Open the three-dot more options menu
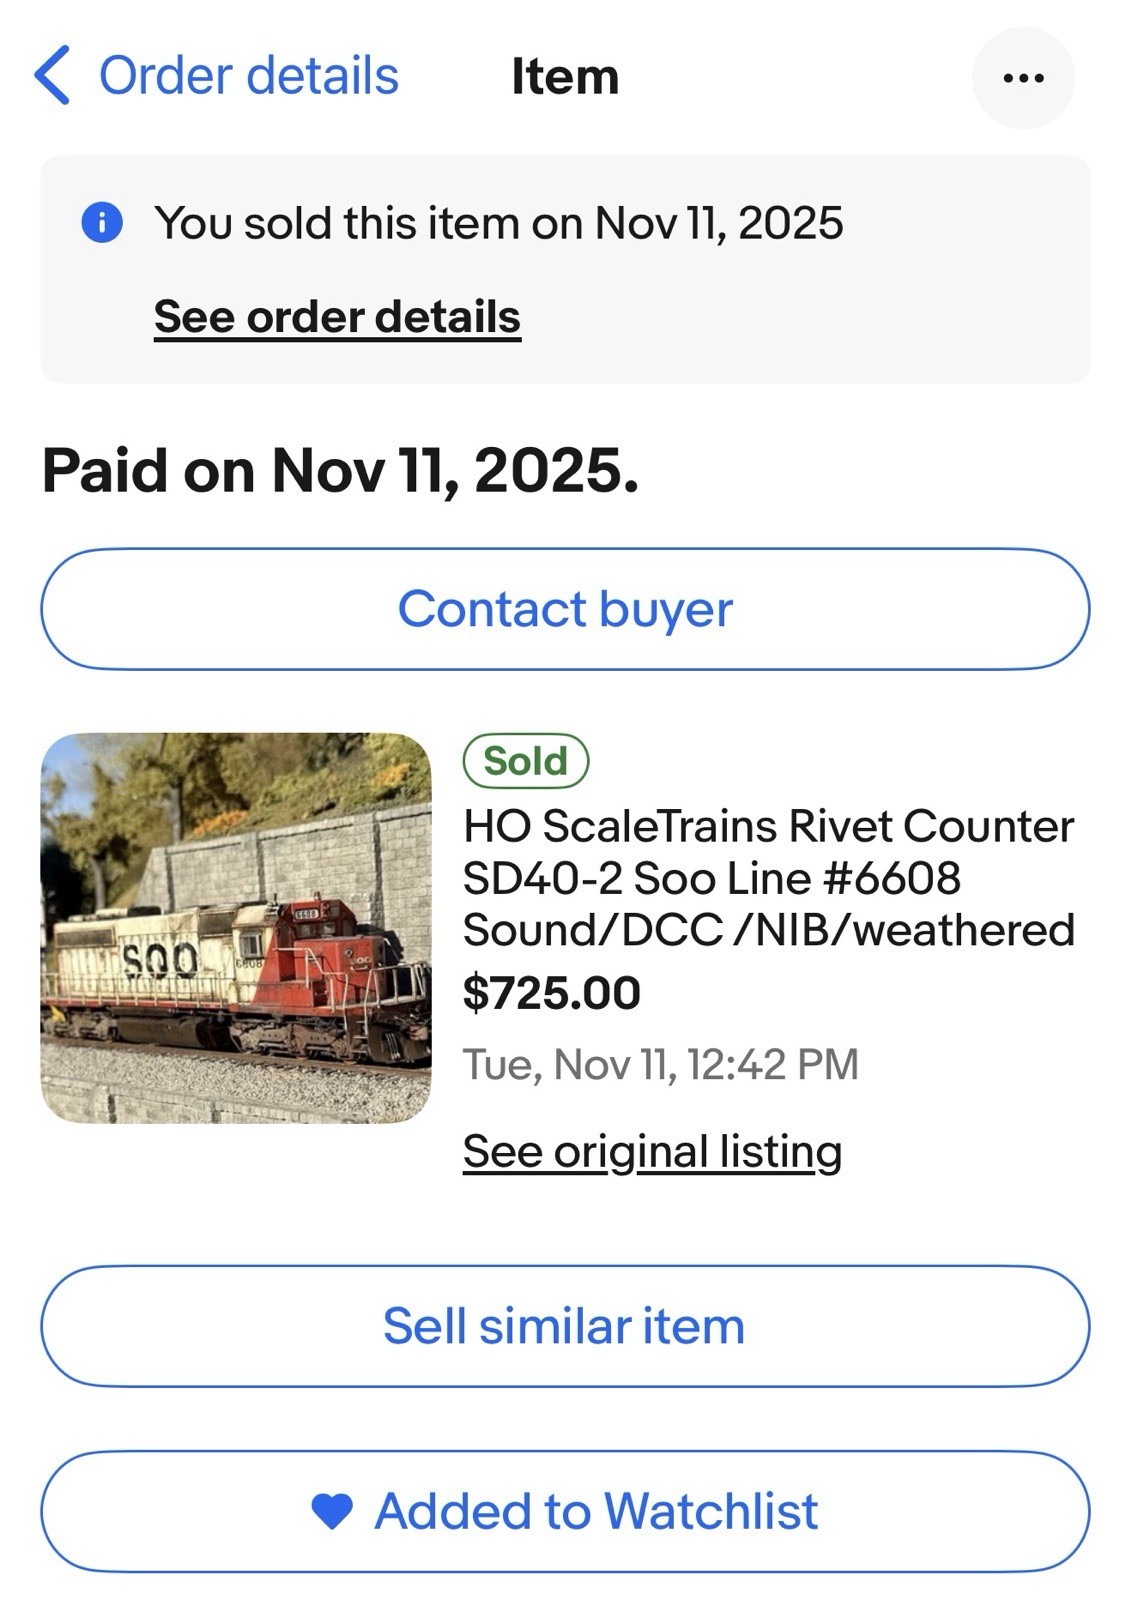Image resolution: width=1132 pixels, height=1600 pixels. pyautogui.click(x=1023, y=78)
